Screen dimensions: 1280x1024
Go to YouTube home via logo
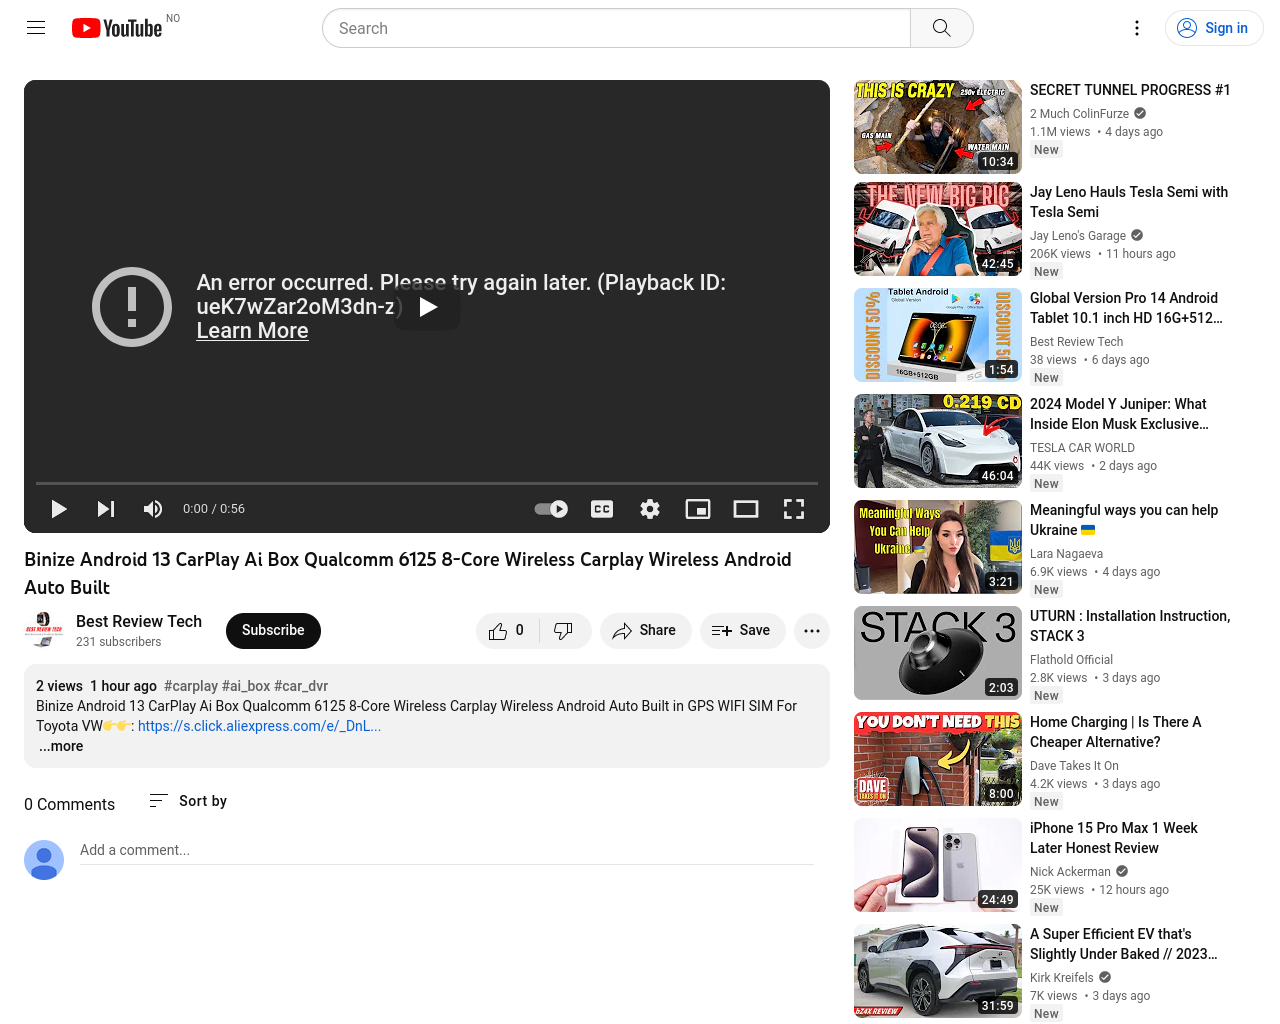point(117,28)
